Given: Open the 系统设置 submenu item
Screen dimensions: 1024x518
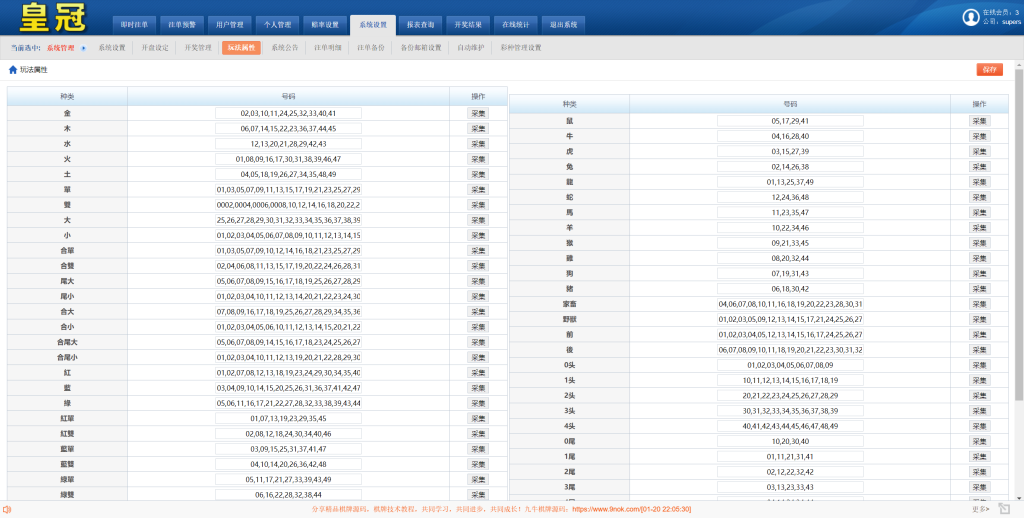Looking at the screenshot, I should [112, 48].
